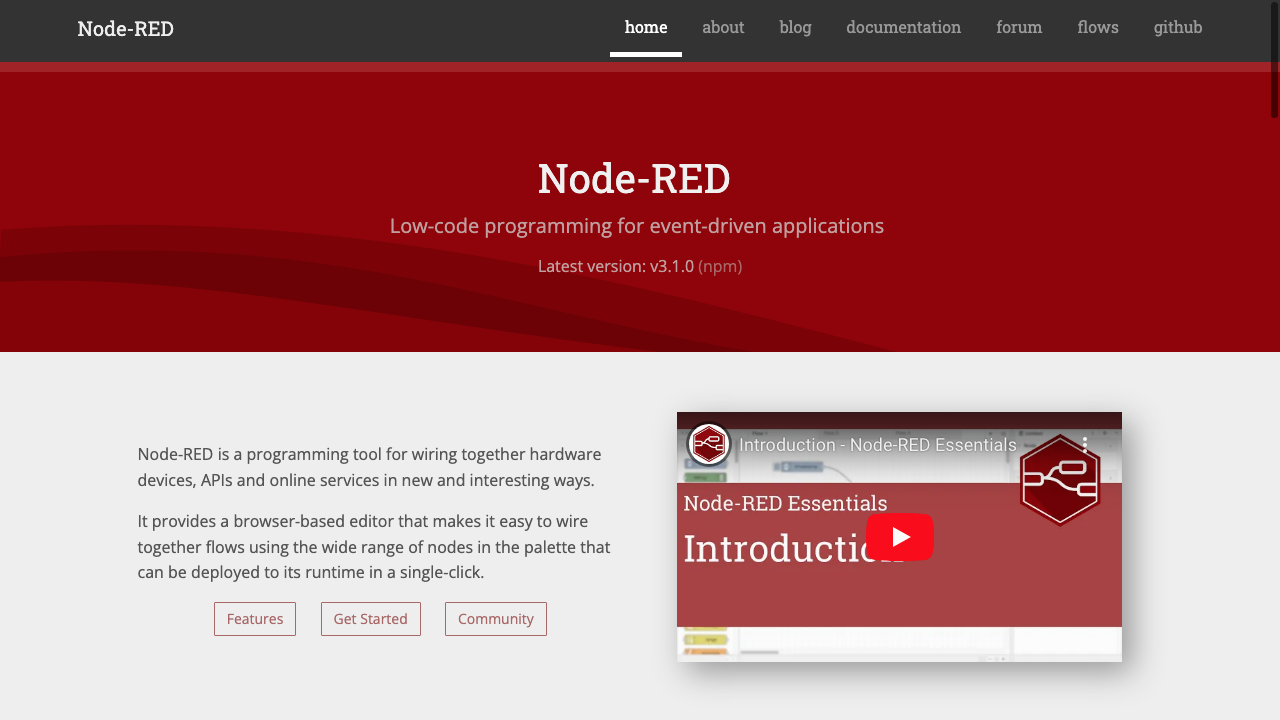The width and height of the screenshot is (1280, 720).
Task: Open the github page from the navbar
Action: 1178,27
